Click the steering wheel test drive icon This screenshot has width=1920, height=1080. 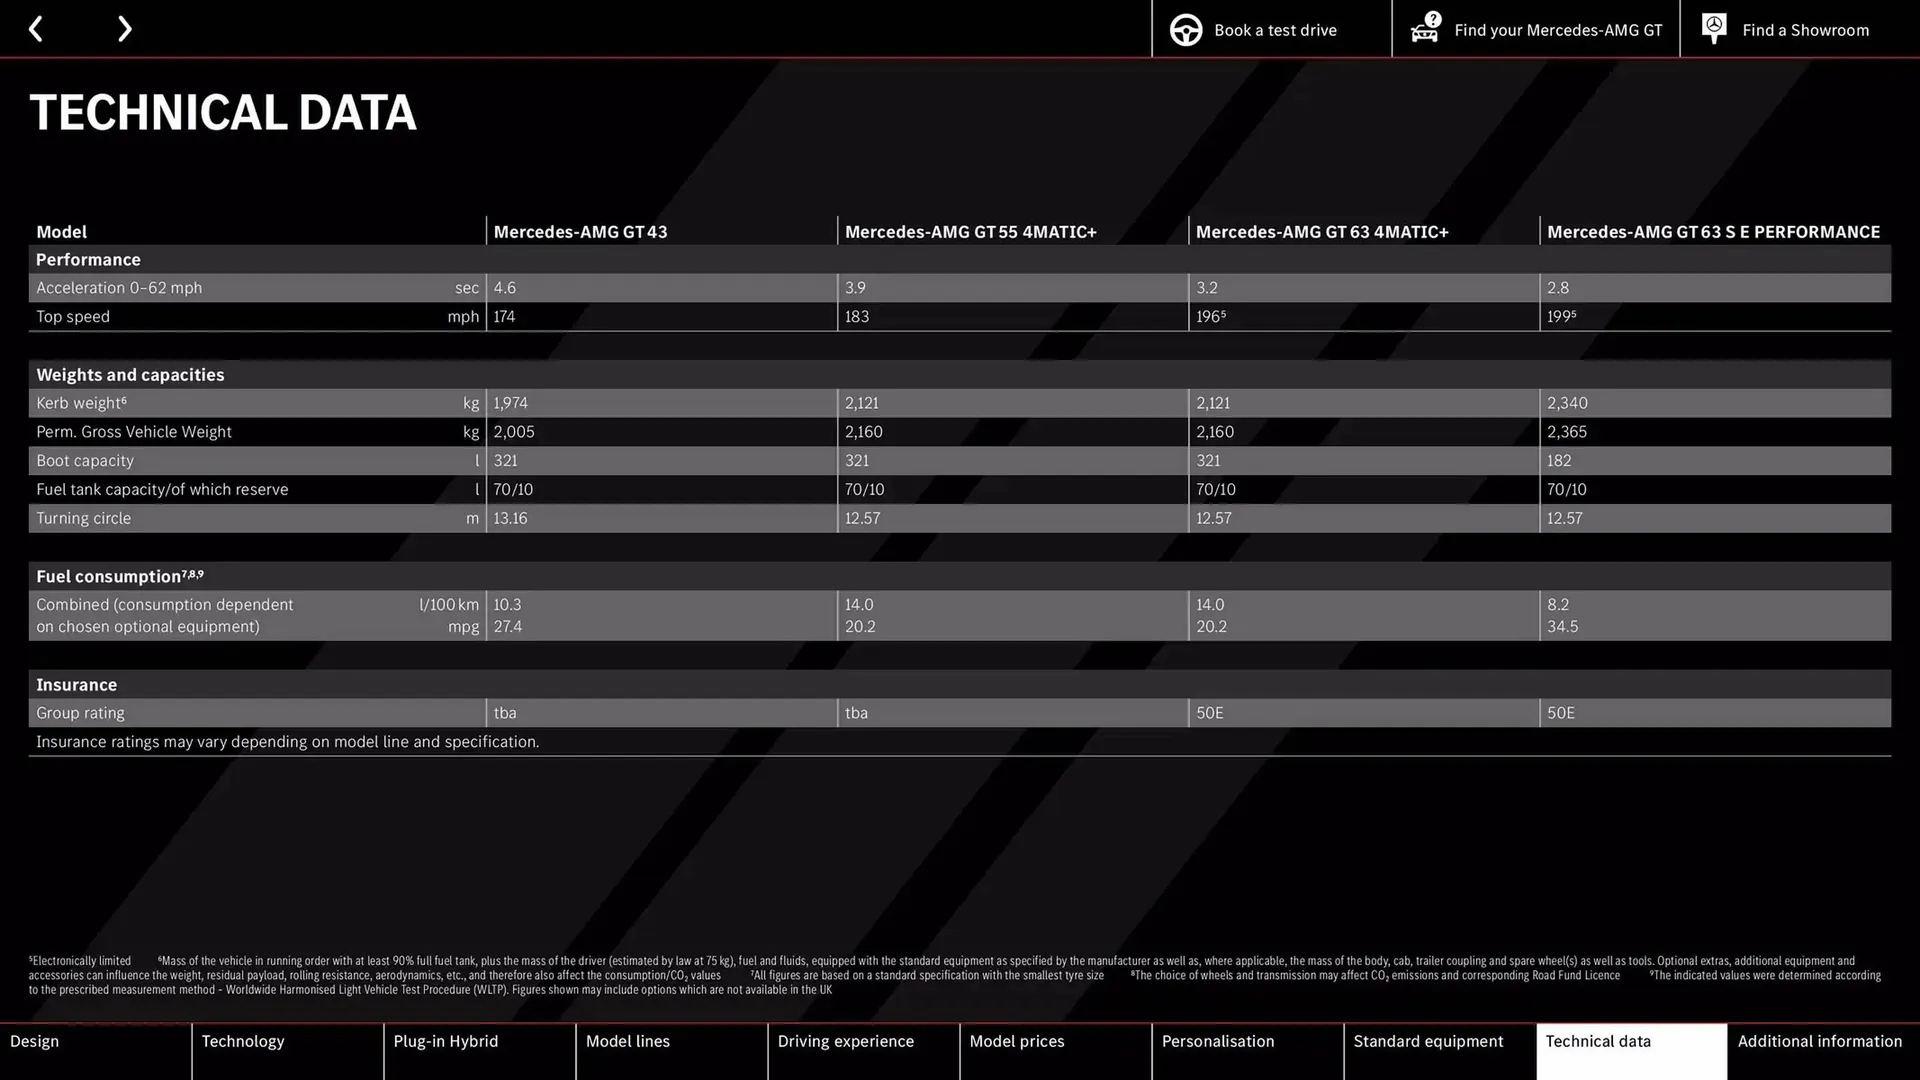[x=1185, y=29]
